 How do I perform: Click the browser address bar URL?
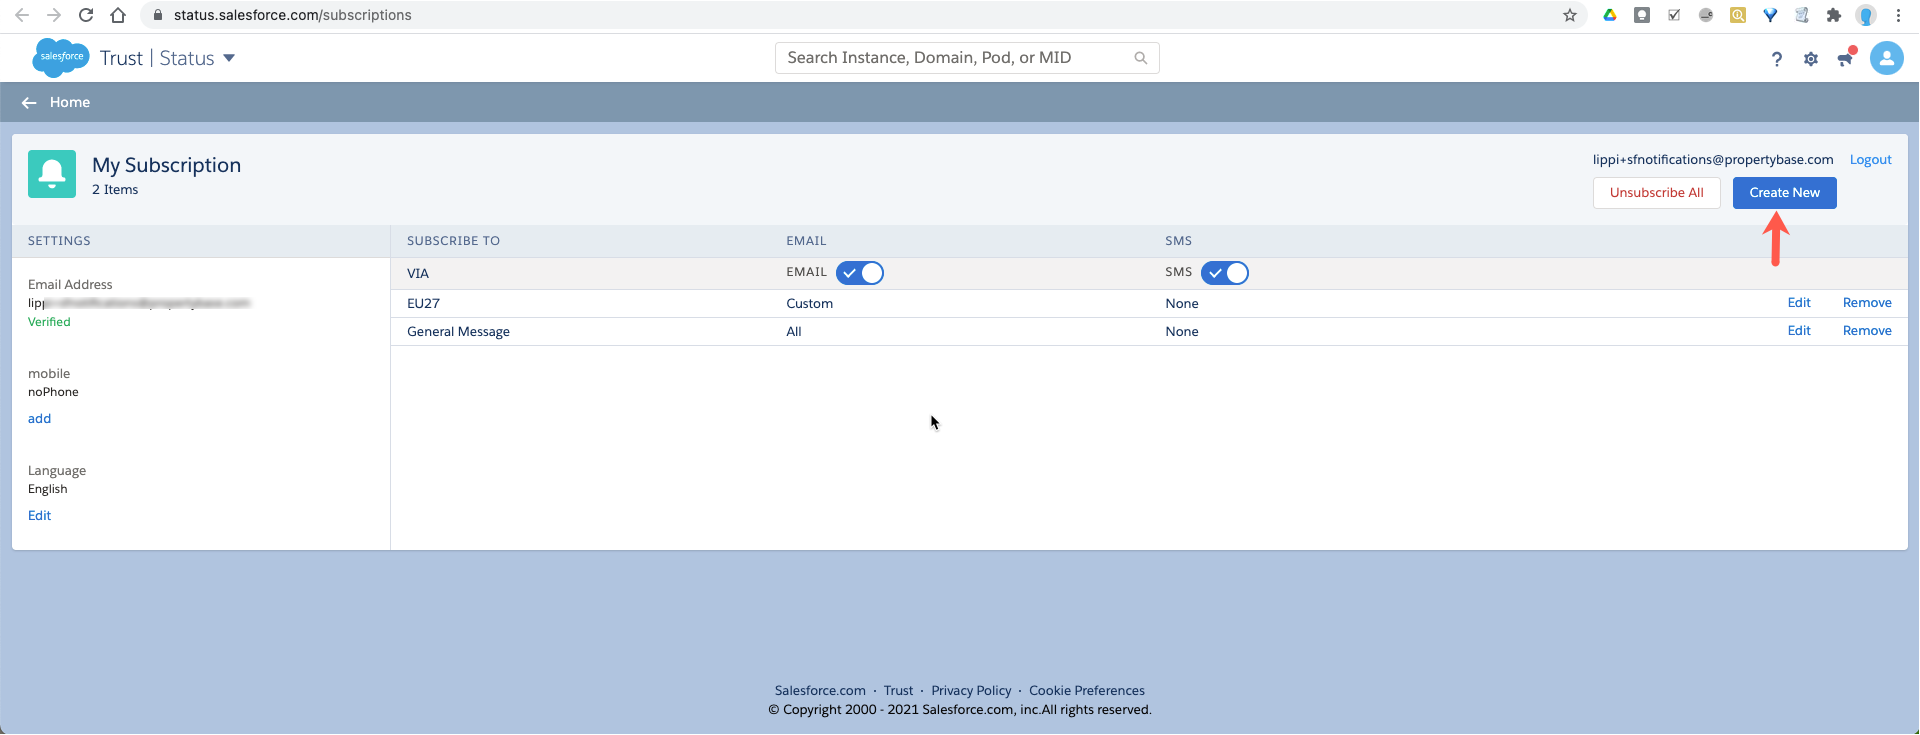pos(292,15)
